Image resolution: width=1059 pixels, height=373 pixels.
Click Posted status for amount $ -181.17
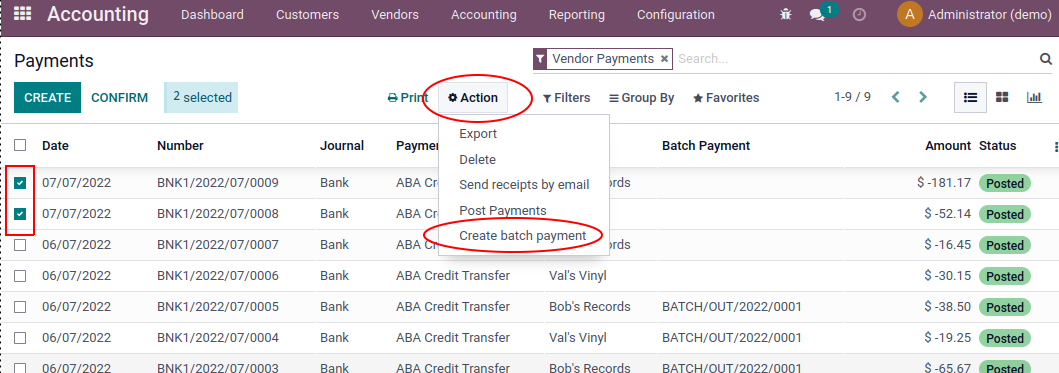tap(1005, 183)
